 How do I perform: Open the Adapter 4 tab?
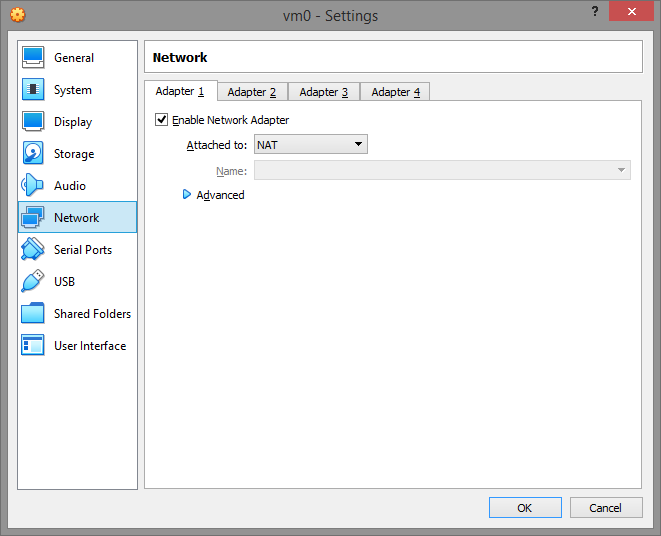click(395, 92)
